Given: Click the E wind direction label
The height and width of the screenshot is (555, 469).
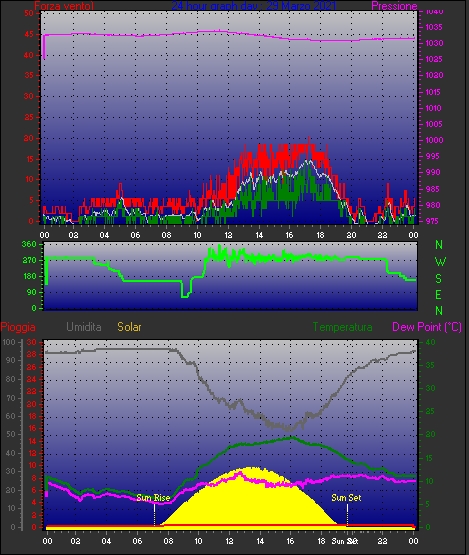Looking at the screenshot, I should pyautogui.click(x=438, y=295).
